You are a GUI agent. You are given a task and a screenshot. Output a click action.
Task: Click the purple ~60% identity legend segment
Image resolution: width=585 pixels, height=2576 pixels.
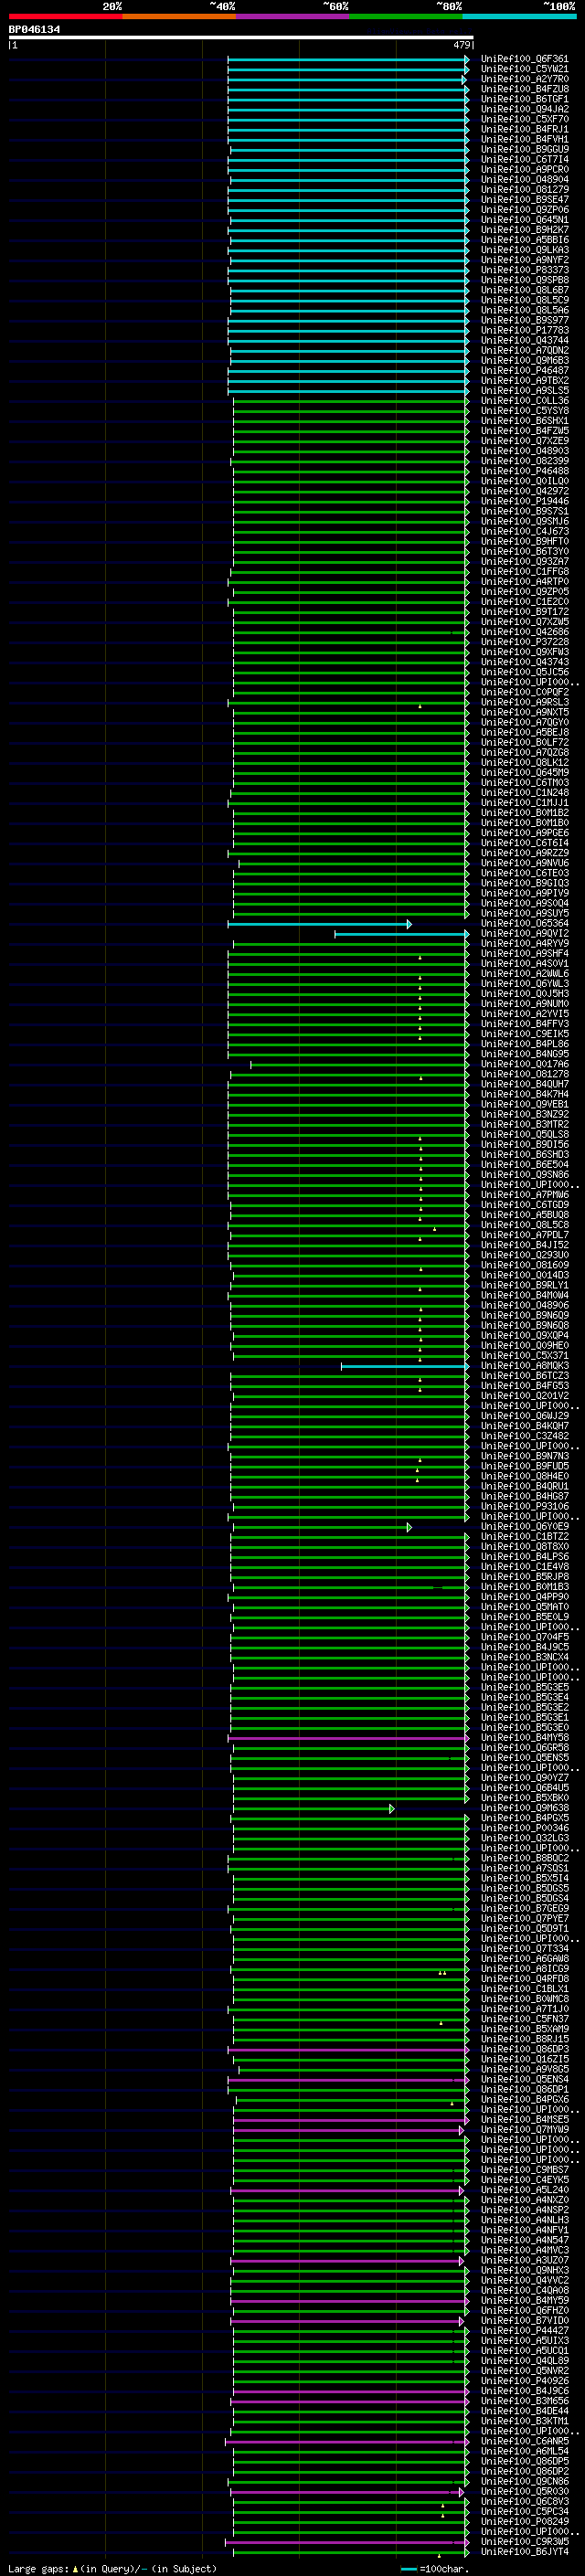pyautogui.click(x=292, y=16)
